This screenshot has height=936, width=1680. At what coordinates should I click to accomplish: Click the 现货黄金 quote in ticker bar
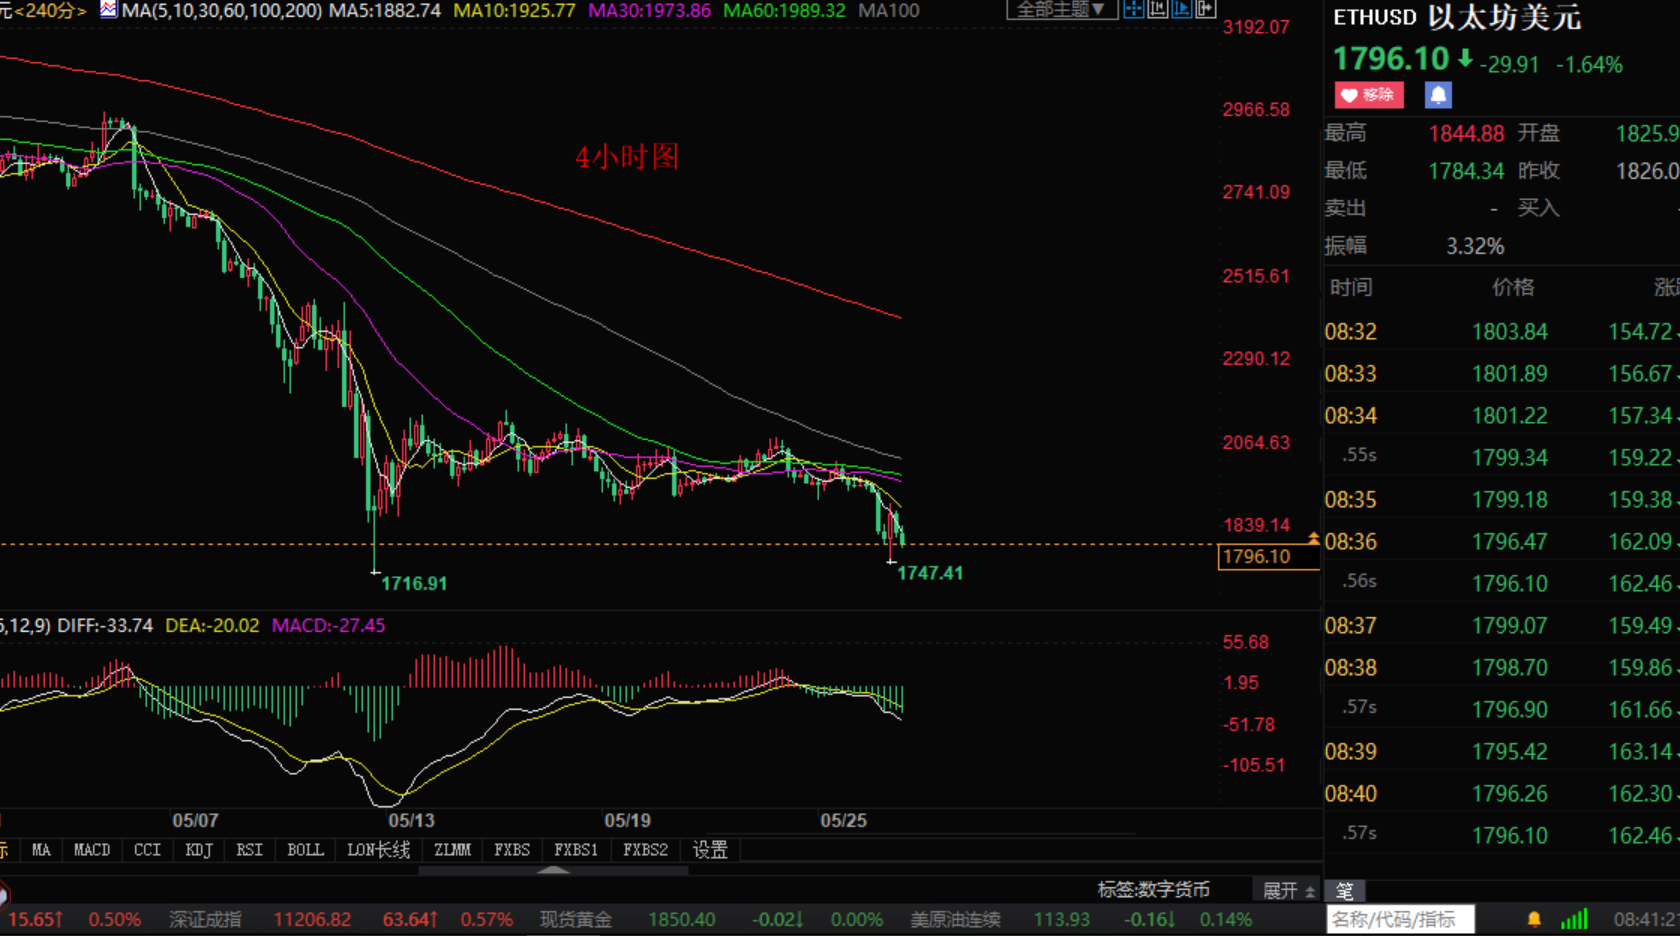(x=576, y=919)
